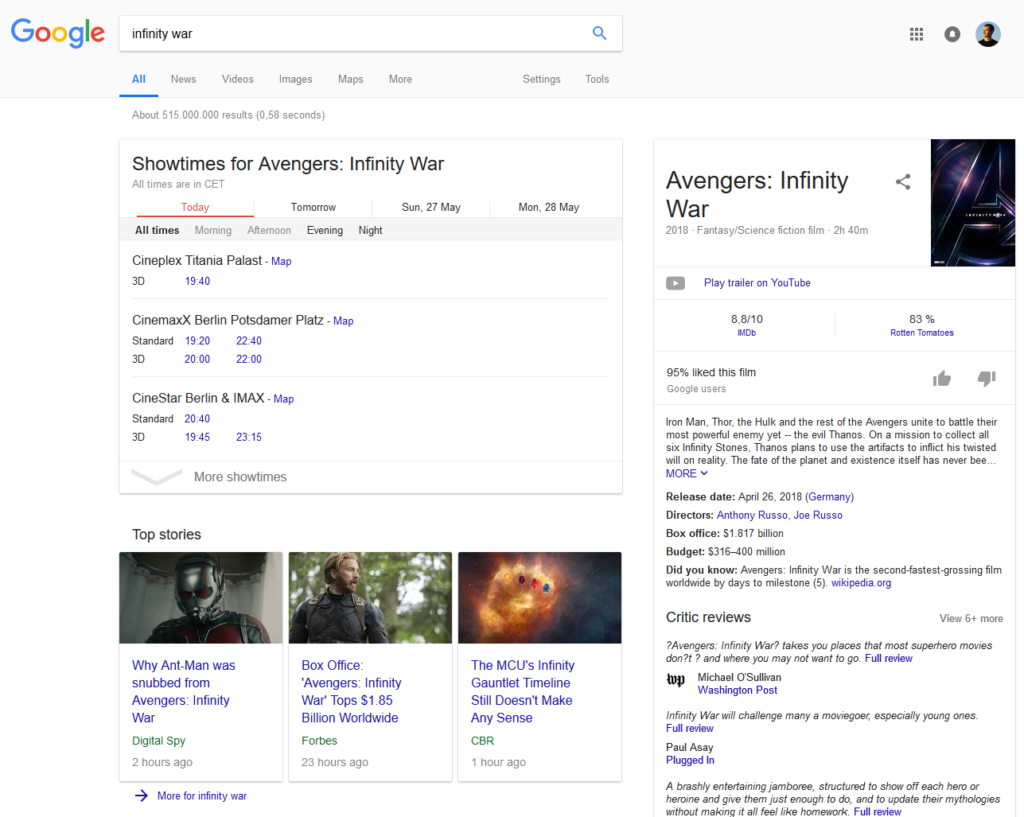
Task: Click the YouTube play icon for the trailer
Action: [675, 282]
